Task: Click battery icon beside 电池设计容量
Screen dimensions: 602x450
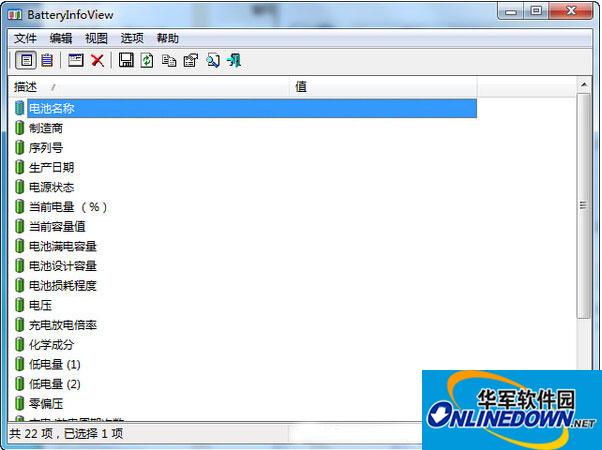Action: (x=20, y=266)
